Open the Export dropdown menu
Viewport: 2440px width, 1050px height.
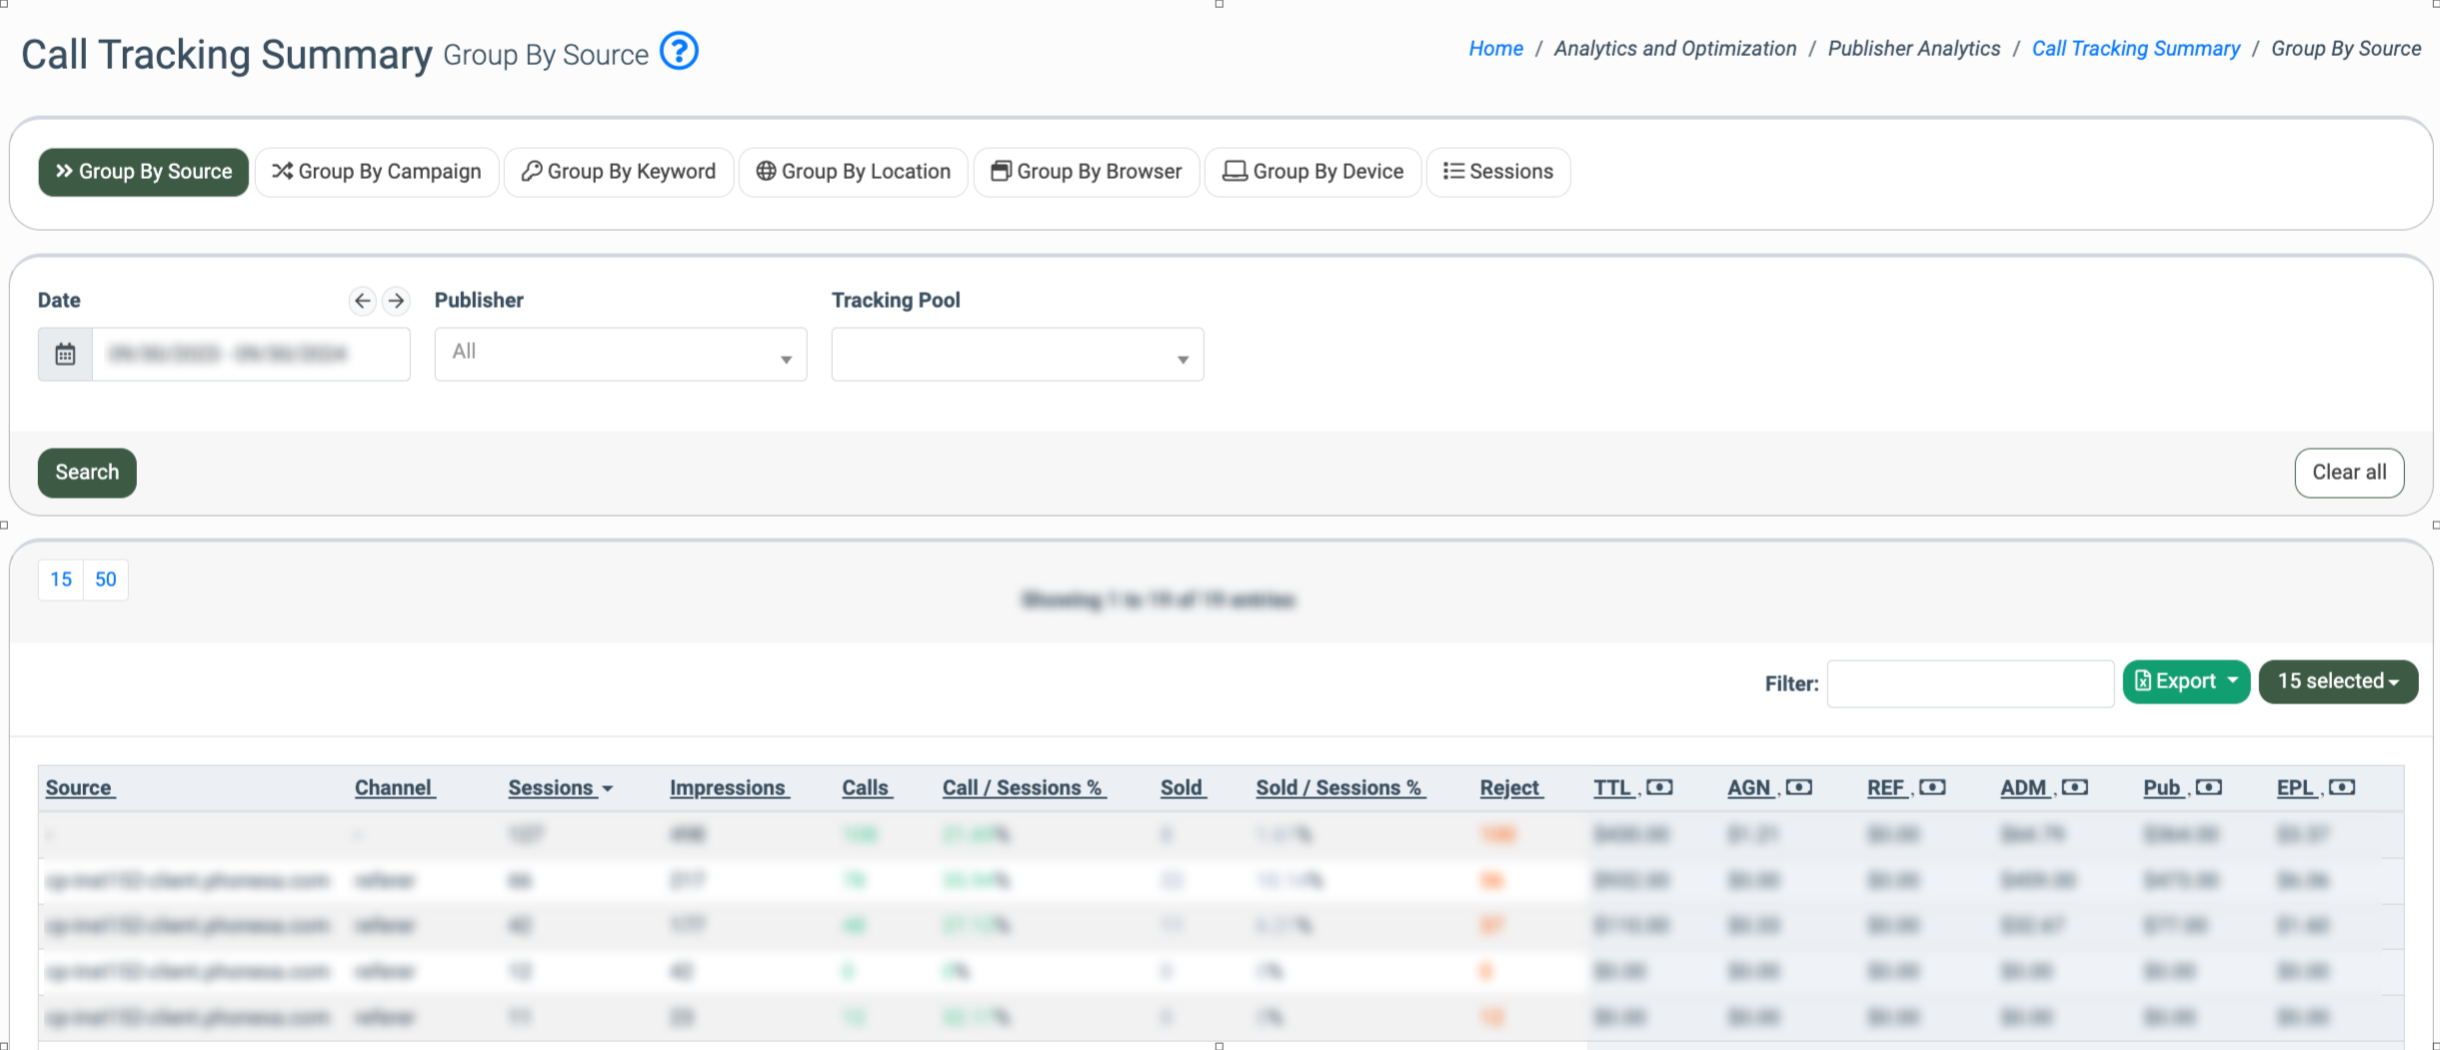(2185, 682)
